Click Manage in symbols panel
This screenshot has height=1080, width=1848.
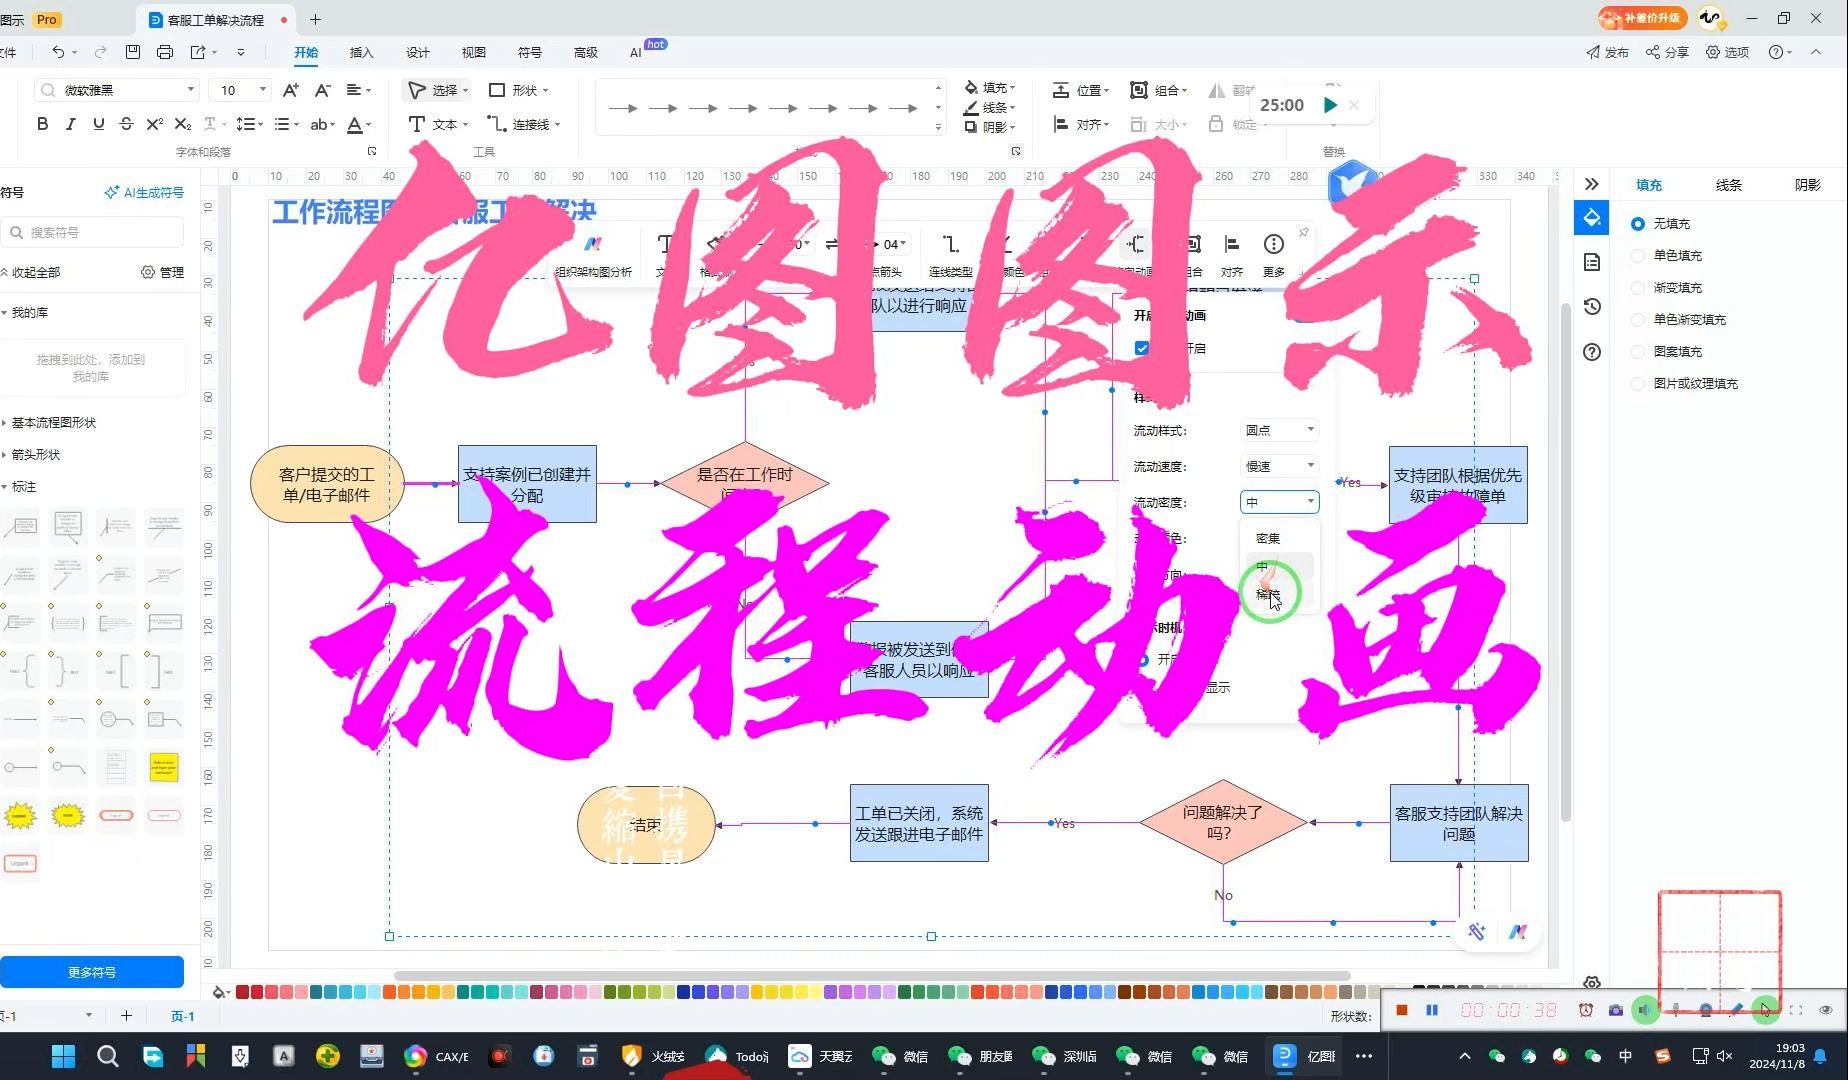162,272
